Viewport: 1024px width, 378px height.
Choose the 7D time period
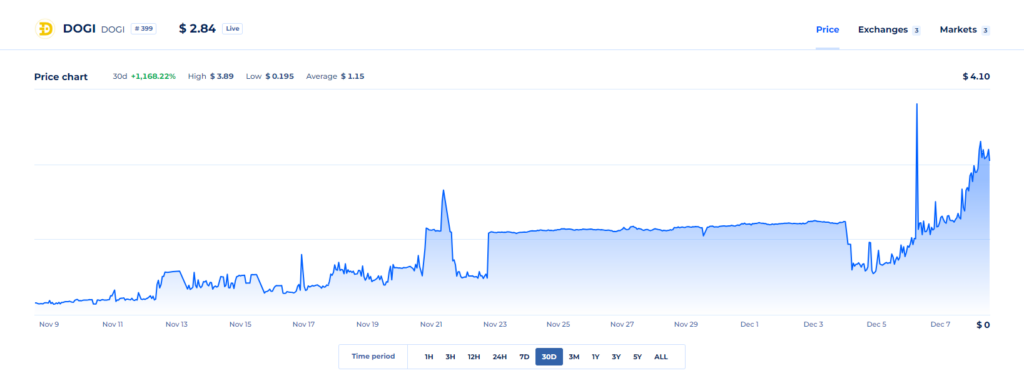(524, 356)
